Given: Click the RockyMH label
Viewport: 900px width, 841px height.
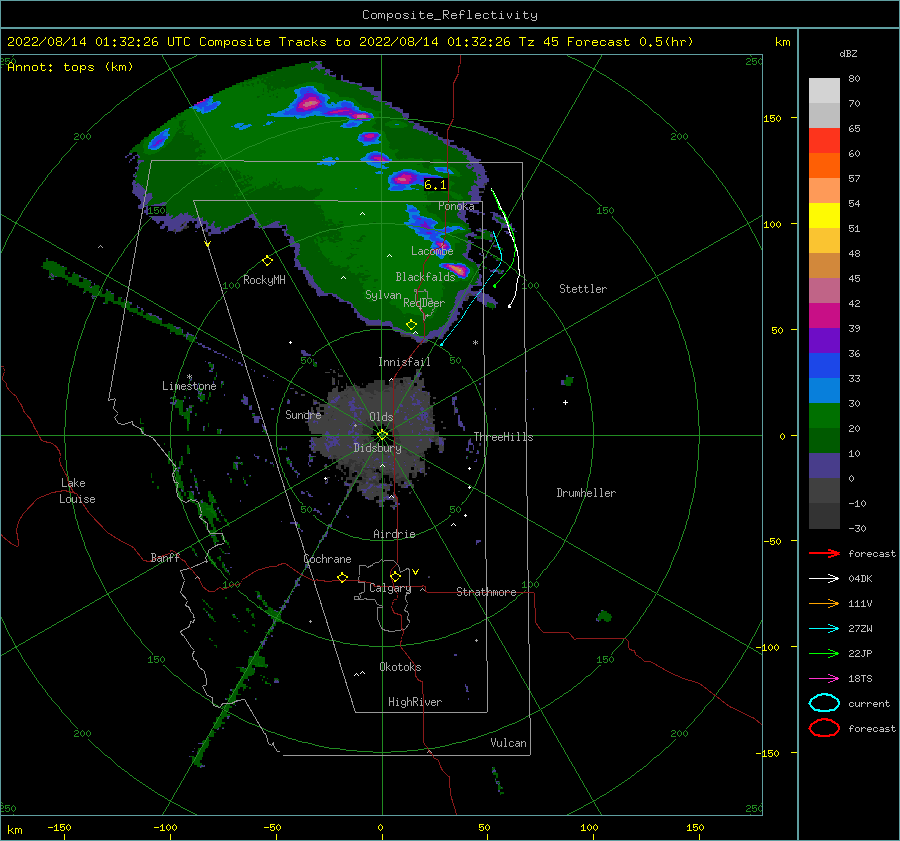Looking at the screenshot, I should pyautogui.click(x=264, y=280).
